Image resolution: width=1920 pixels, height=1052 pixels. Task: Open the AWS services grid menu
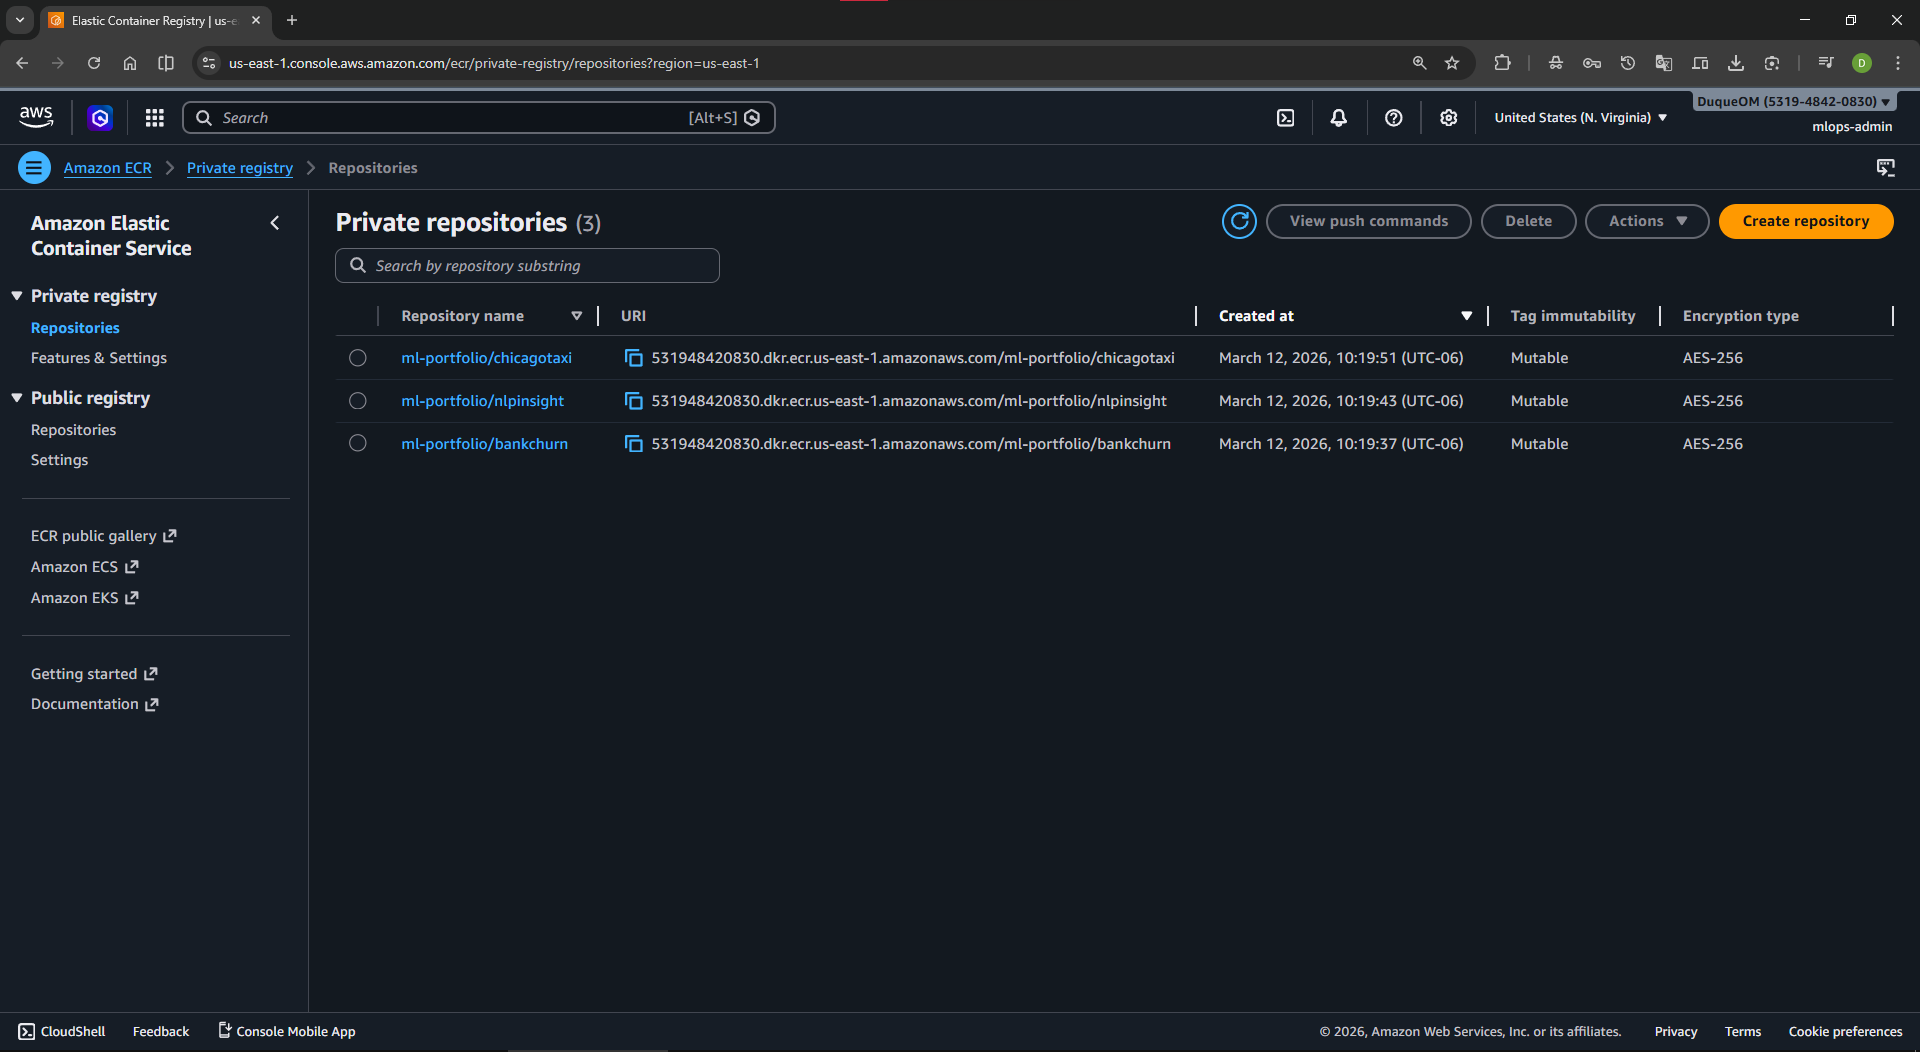click(154, 118)
